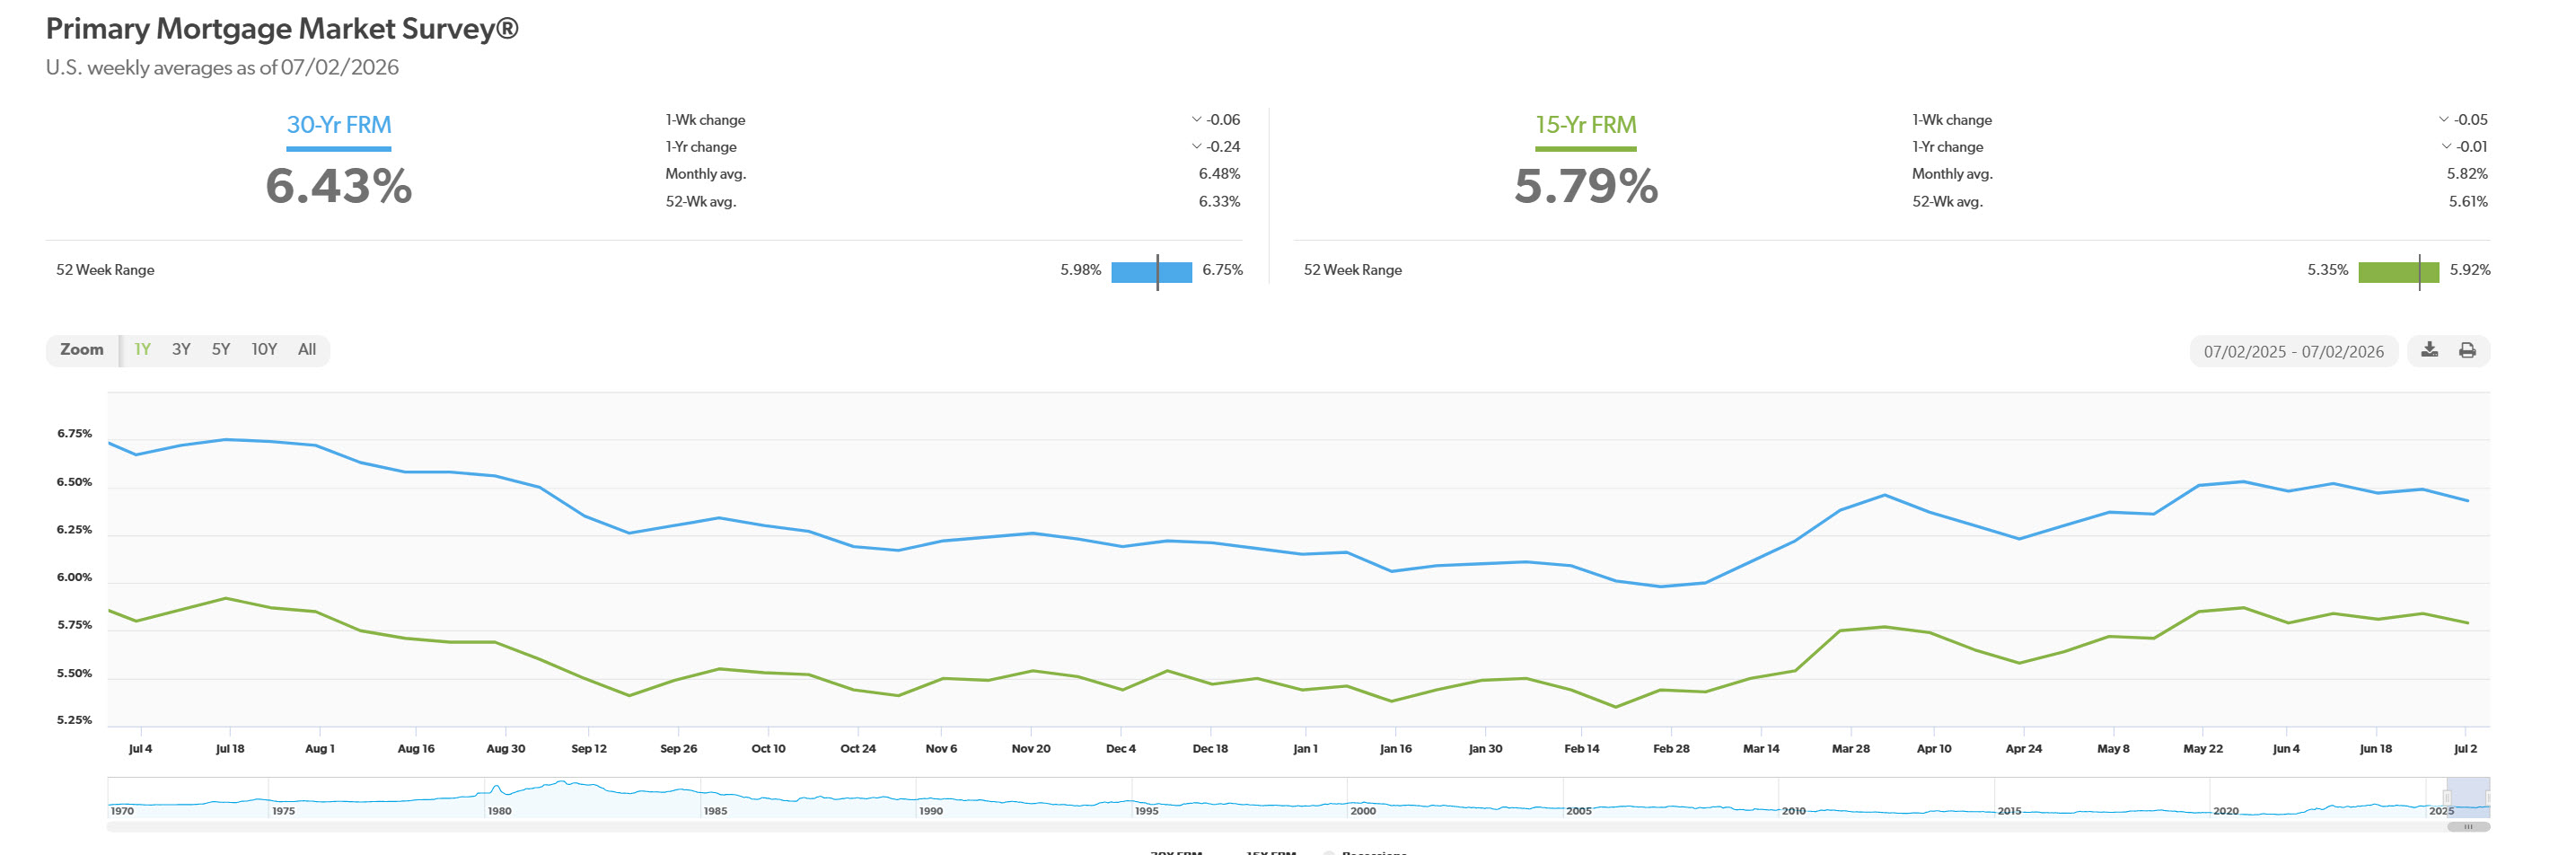The width and height of the screenshot is (2576, 855).
Task: Set chart zoom to 5Y
Action: [x=221, y=349]
